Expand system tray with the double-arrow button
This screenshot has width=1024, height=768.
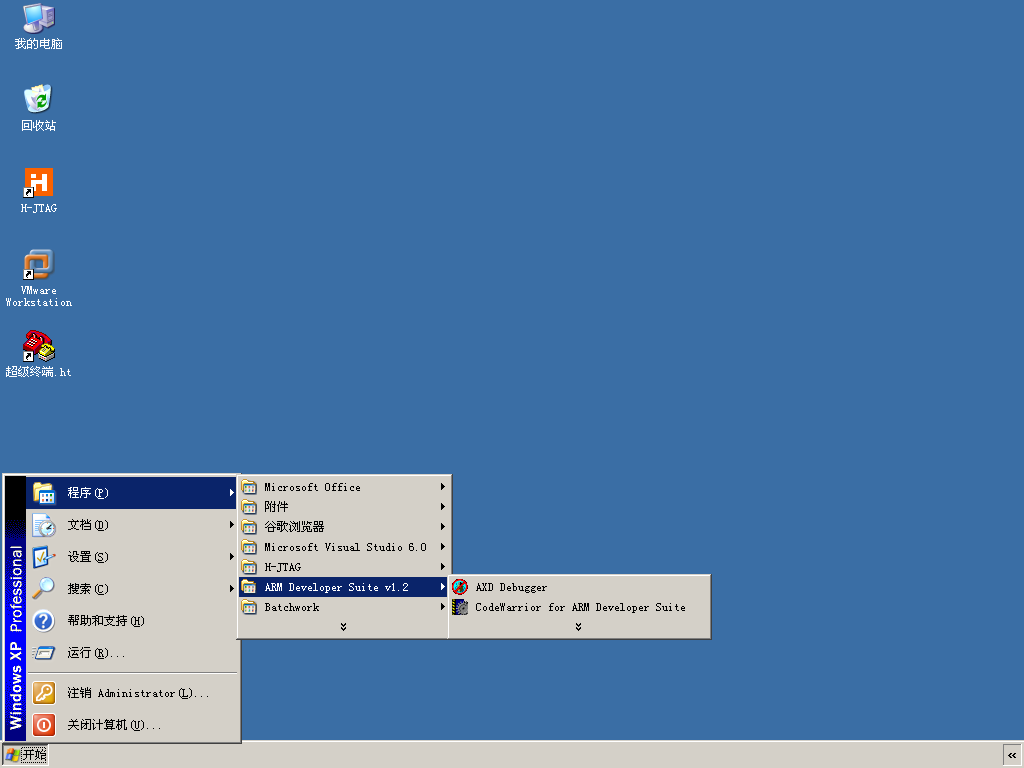(1012, 756)
